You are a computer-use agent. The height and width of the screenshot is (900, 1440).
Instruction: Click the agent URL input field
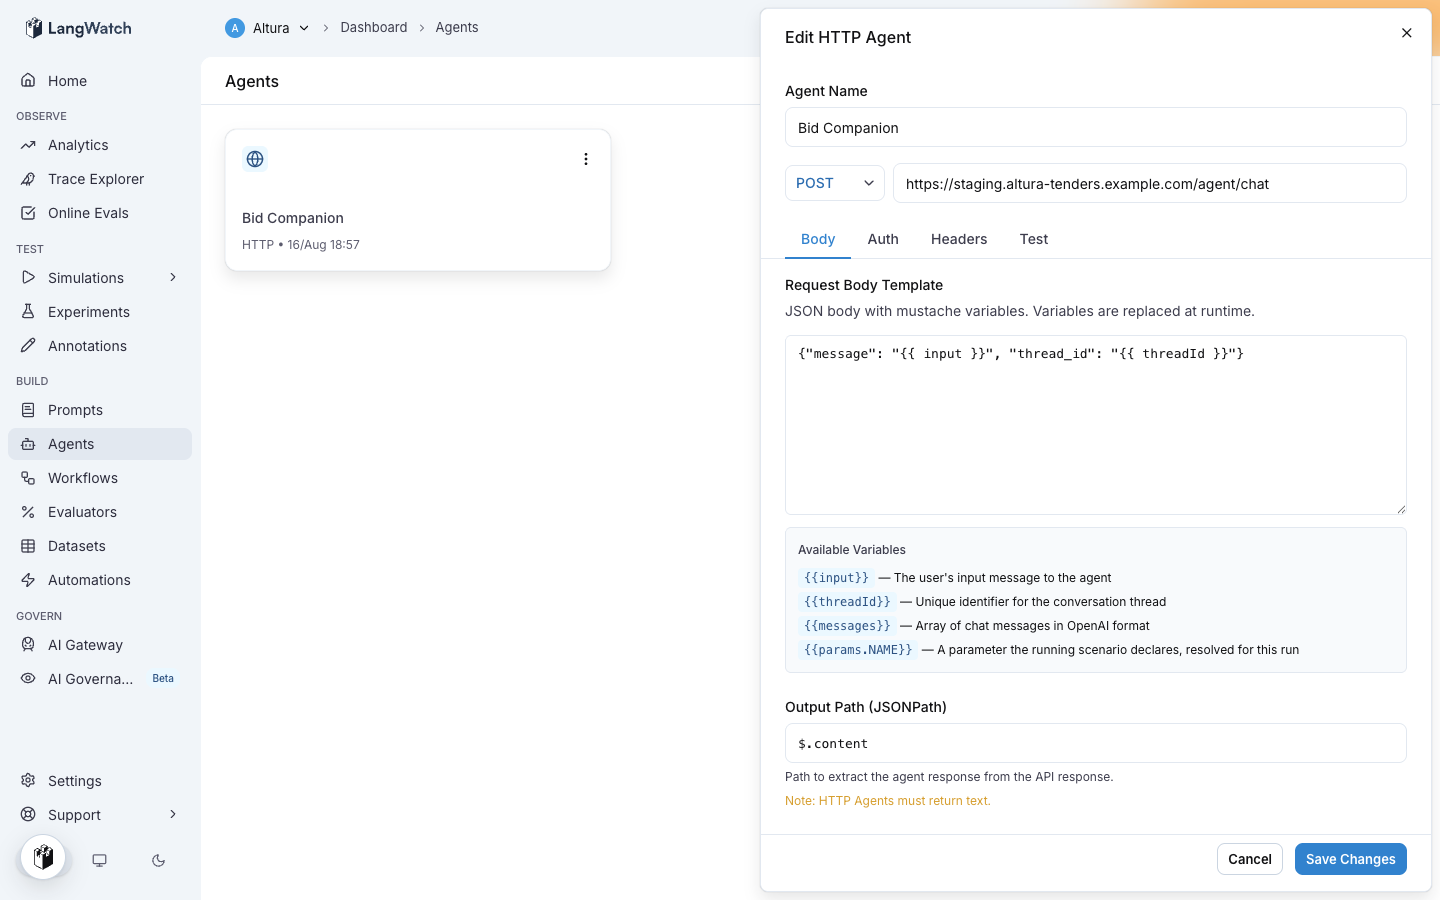click(1150, 183)
